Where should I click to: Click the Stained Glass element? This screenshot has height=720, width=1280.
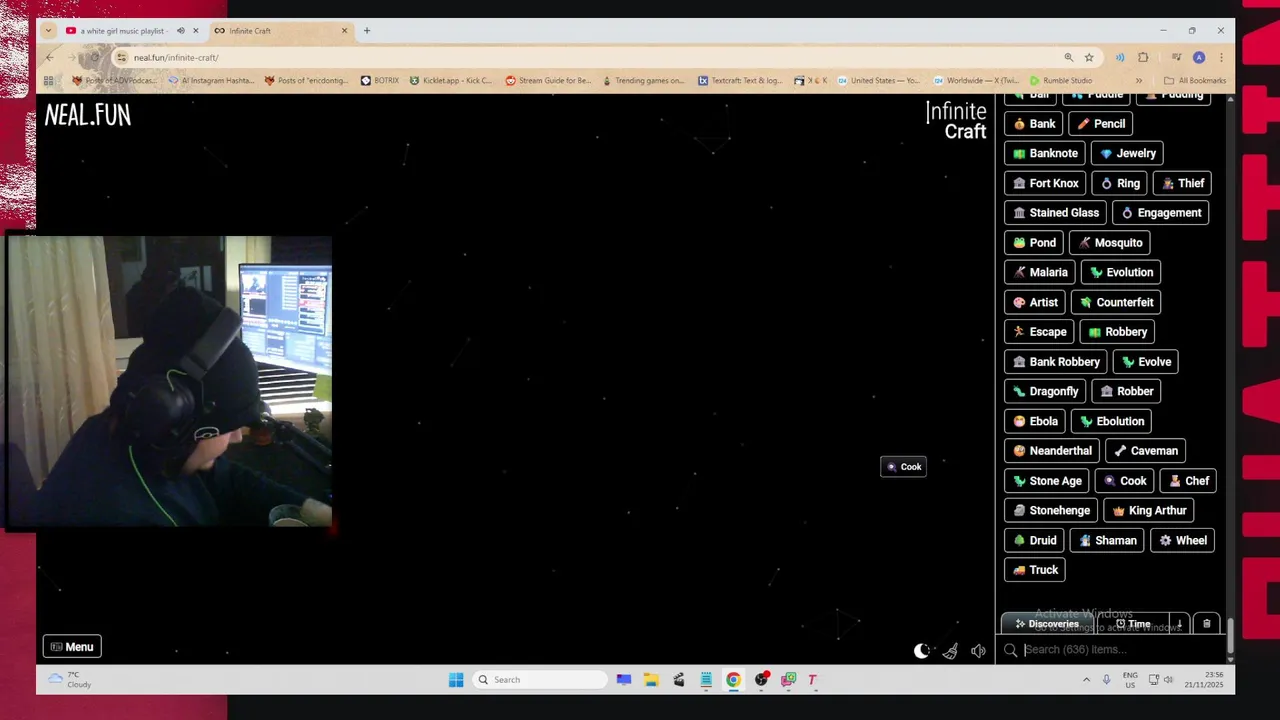[x=1055, y=213]
